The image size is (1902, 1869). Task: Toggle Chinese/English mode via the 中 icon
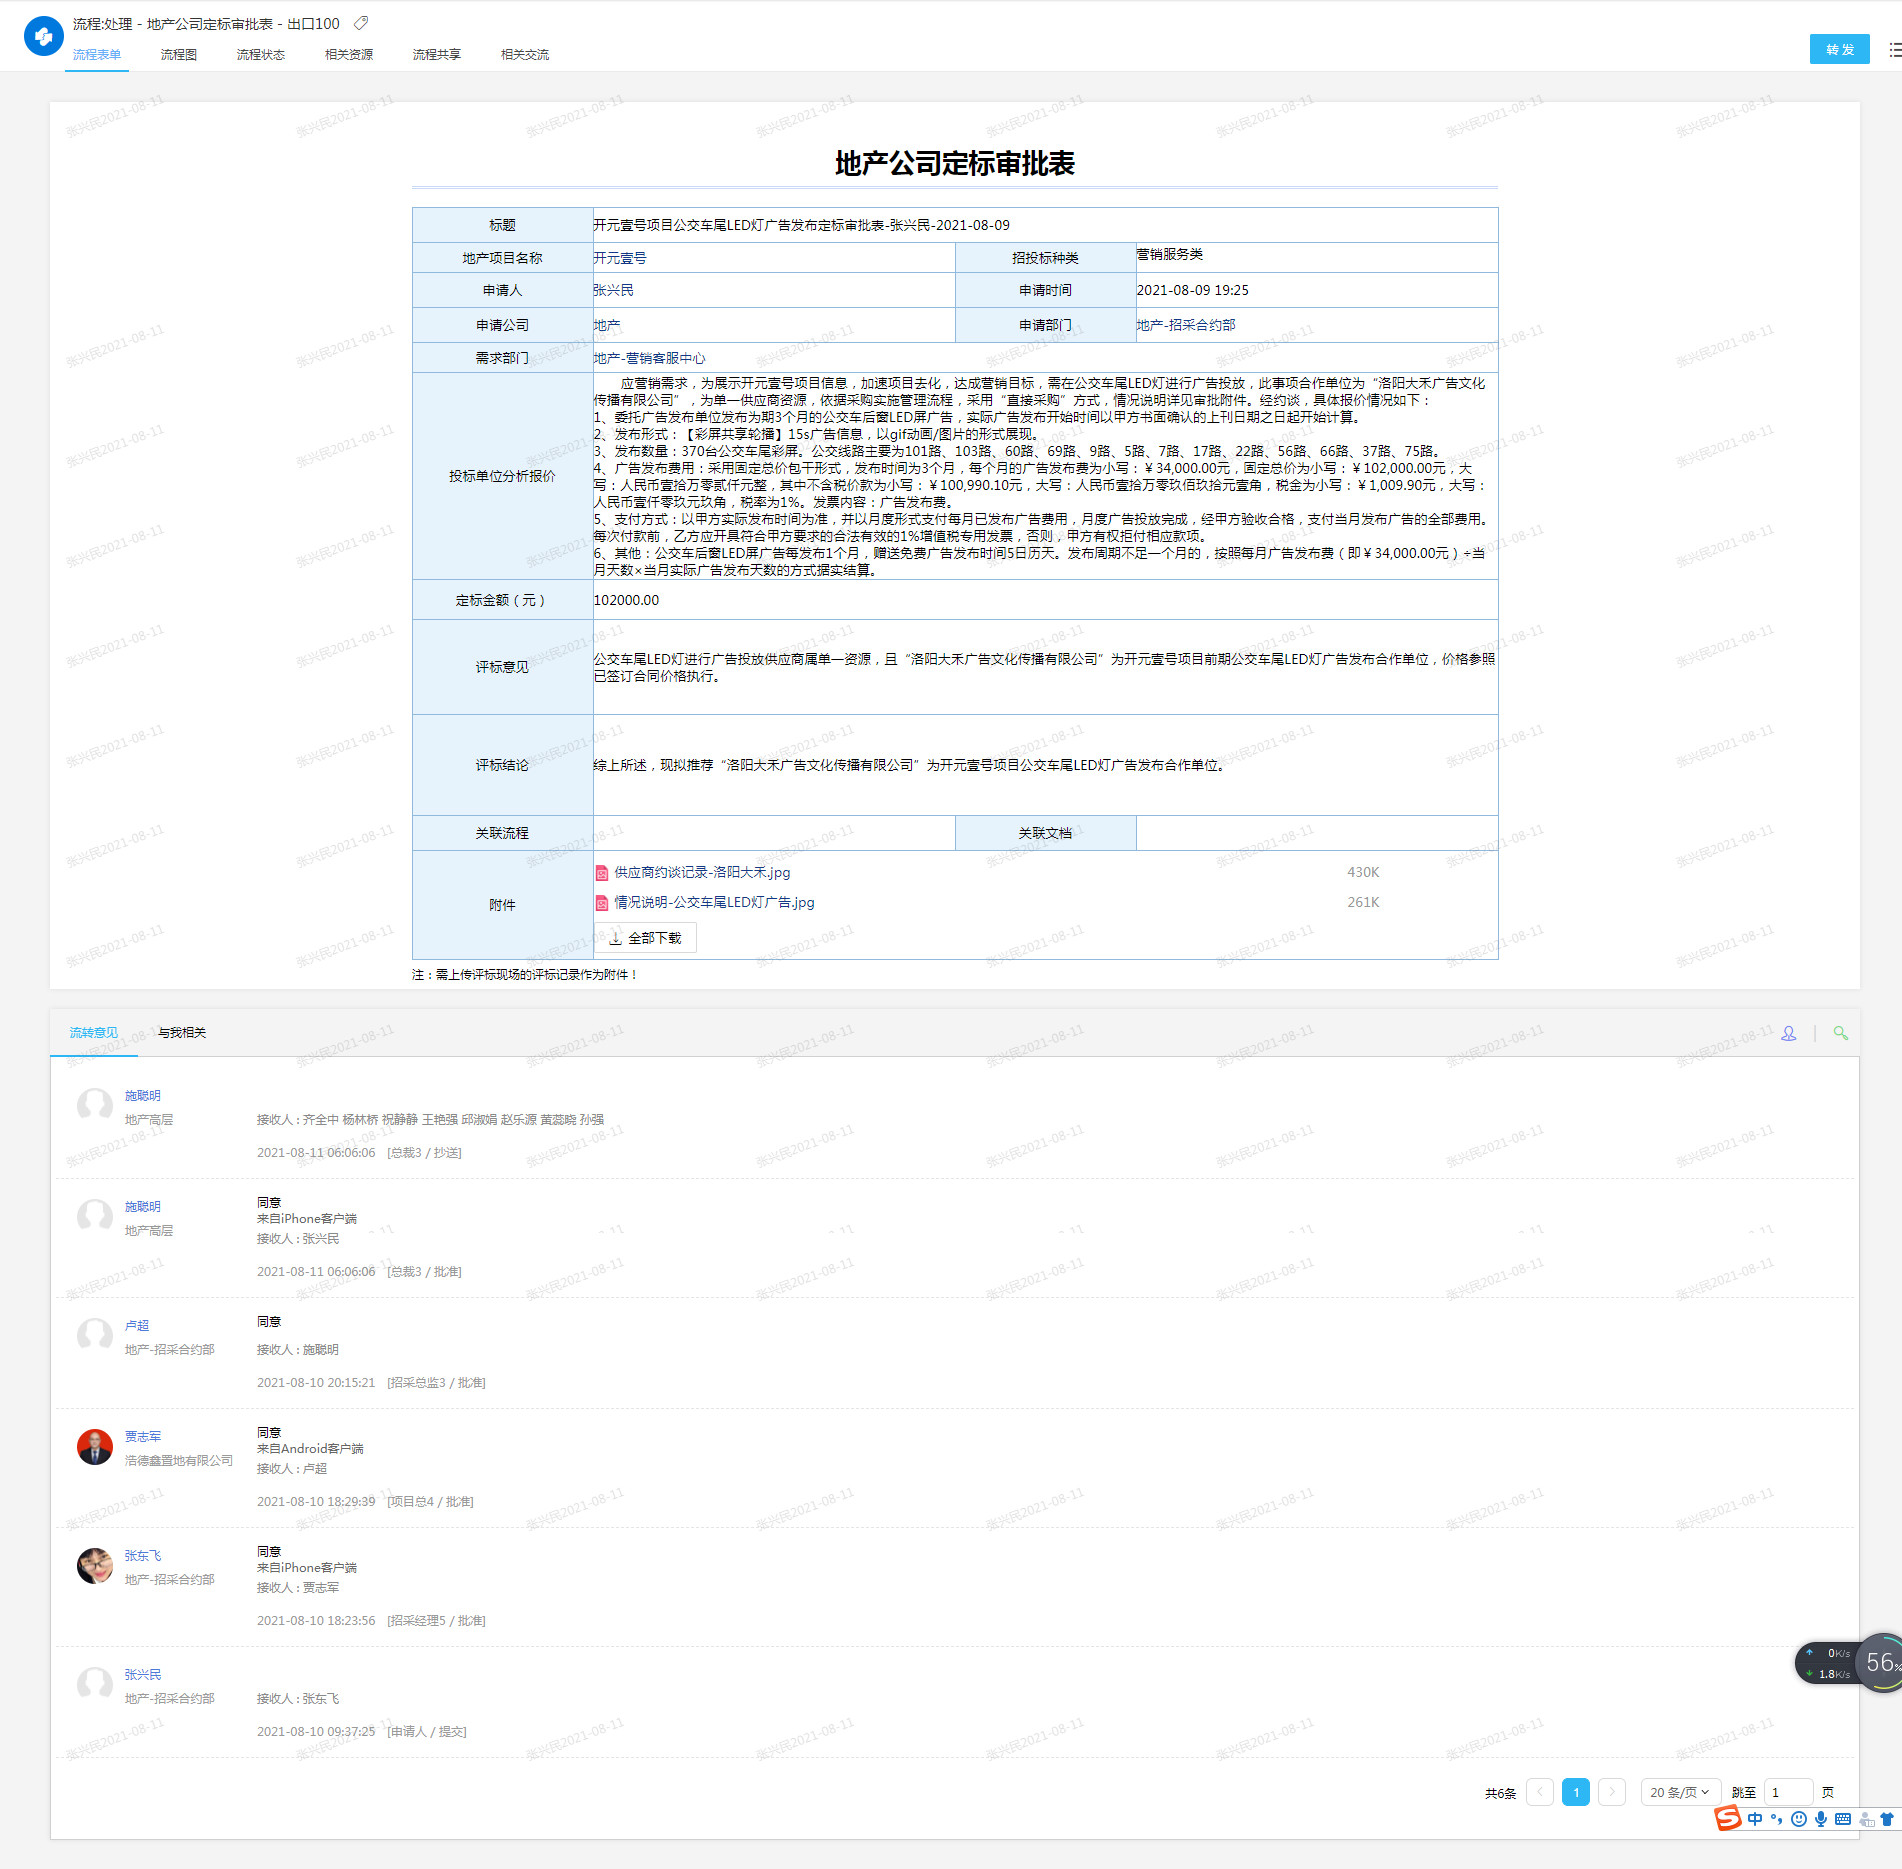(1755, 1819)
